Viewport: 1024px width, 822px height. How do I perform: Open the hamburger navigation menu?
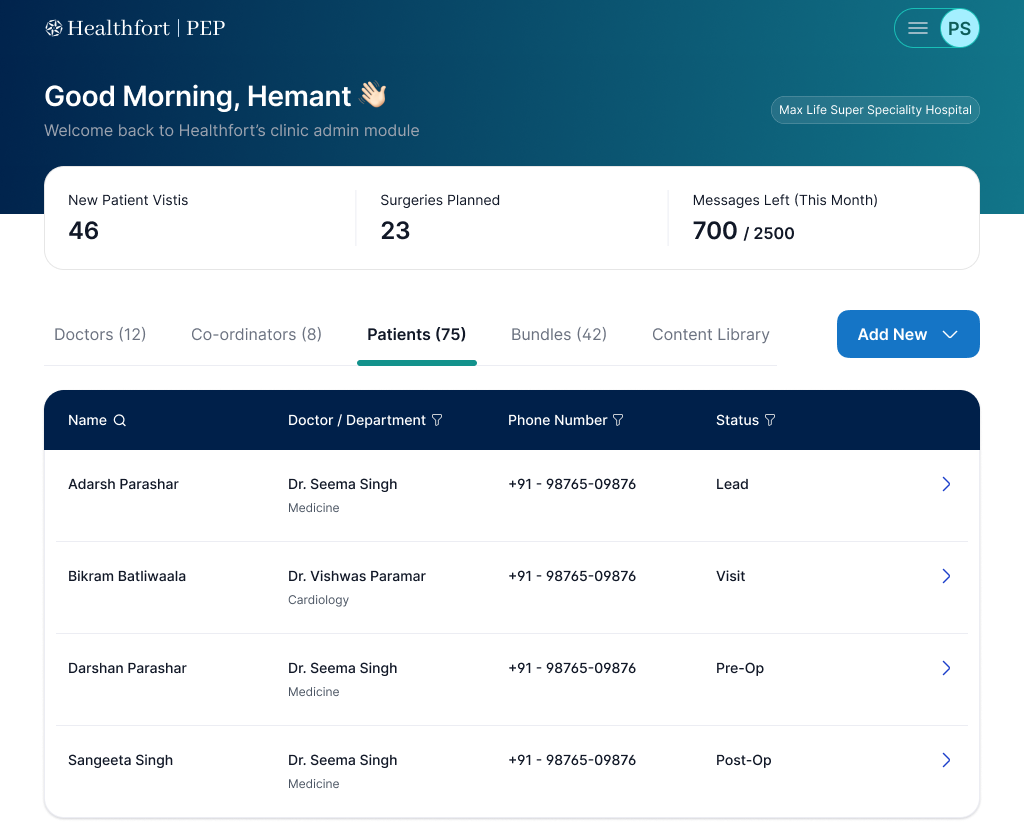point(917,28)
